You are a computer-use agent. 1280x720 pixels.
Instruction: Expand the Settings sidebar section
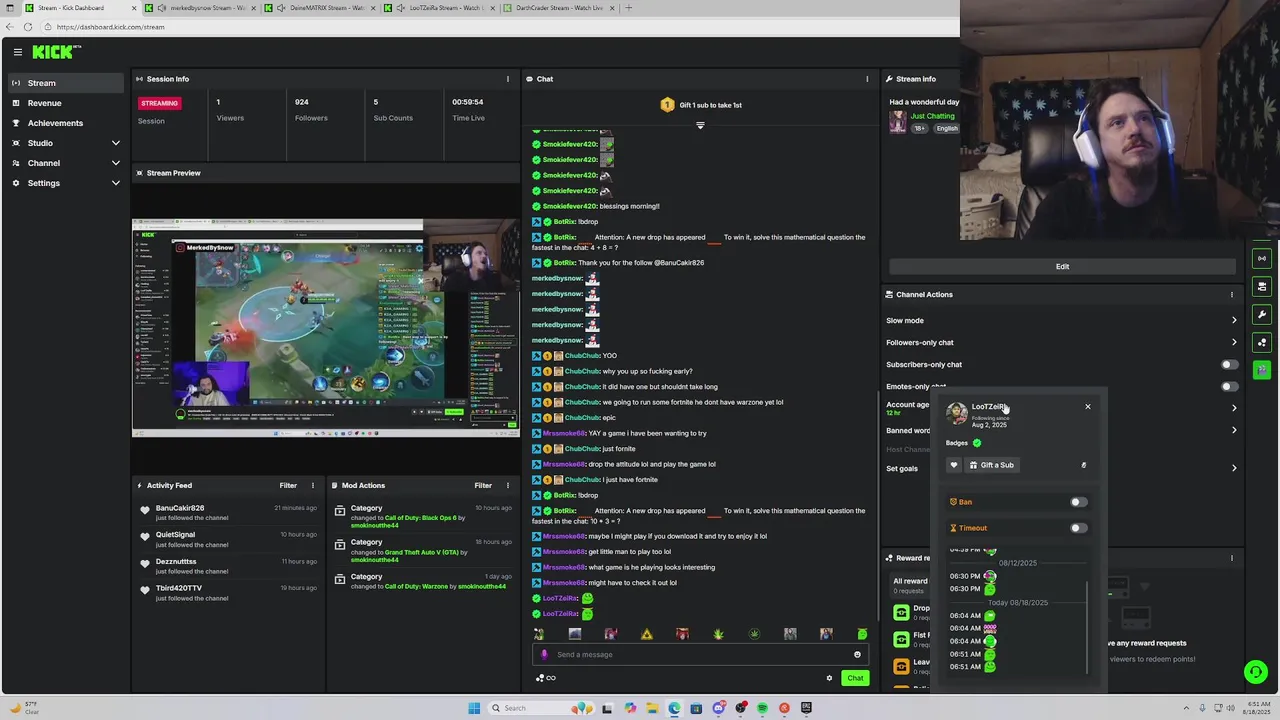coord(115,183)
